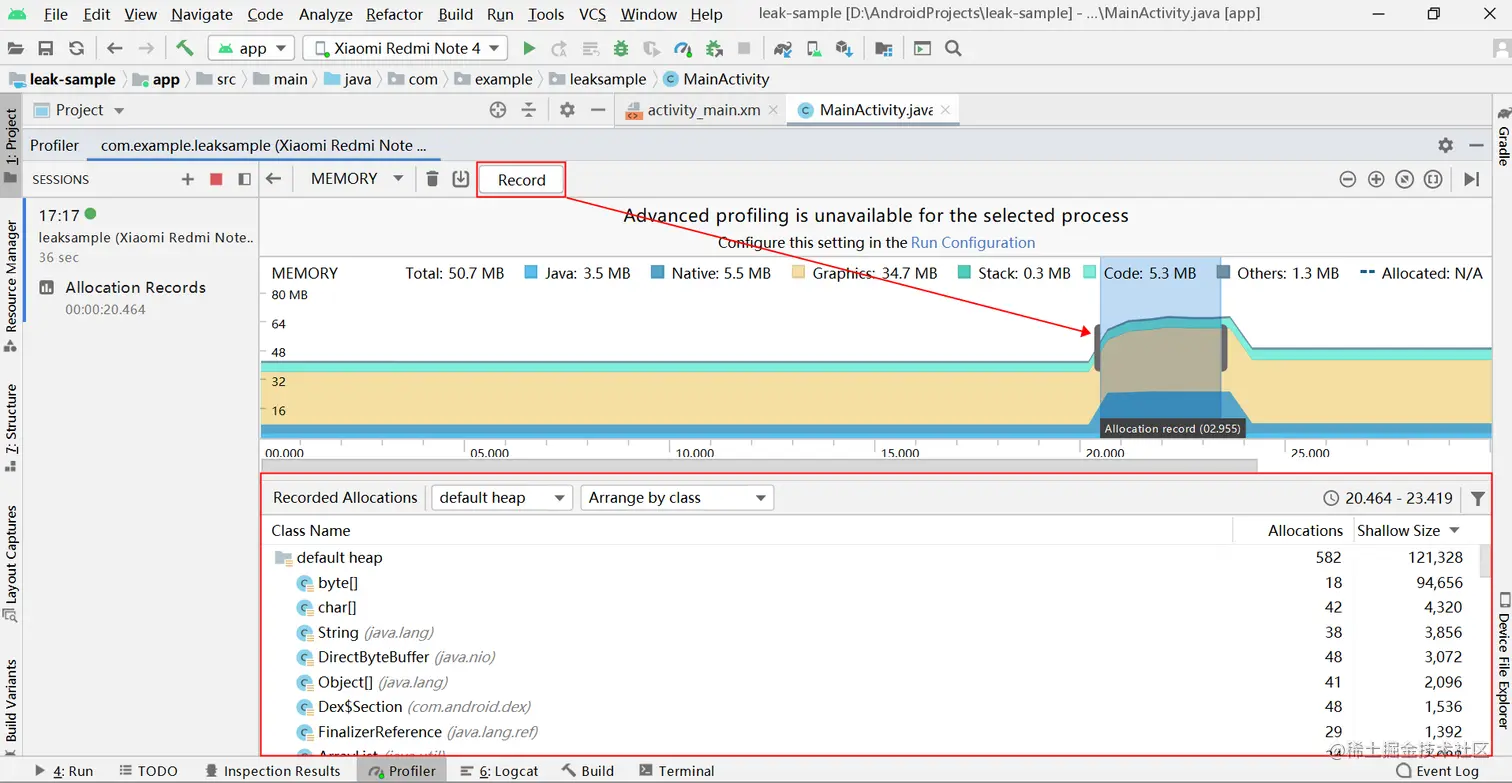Viewport: 1512px width, 783px height.
Task: Start debugging with the green bug icon
Action: click(621, 48)
